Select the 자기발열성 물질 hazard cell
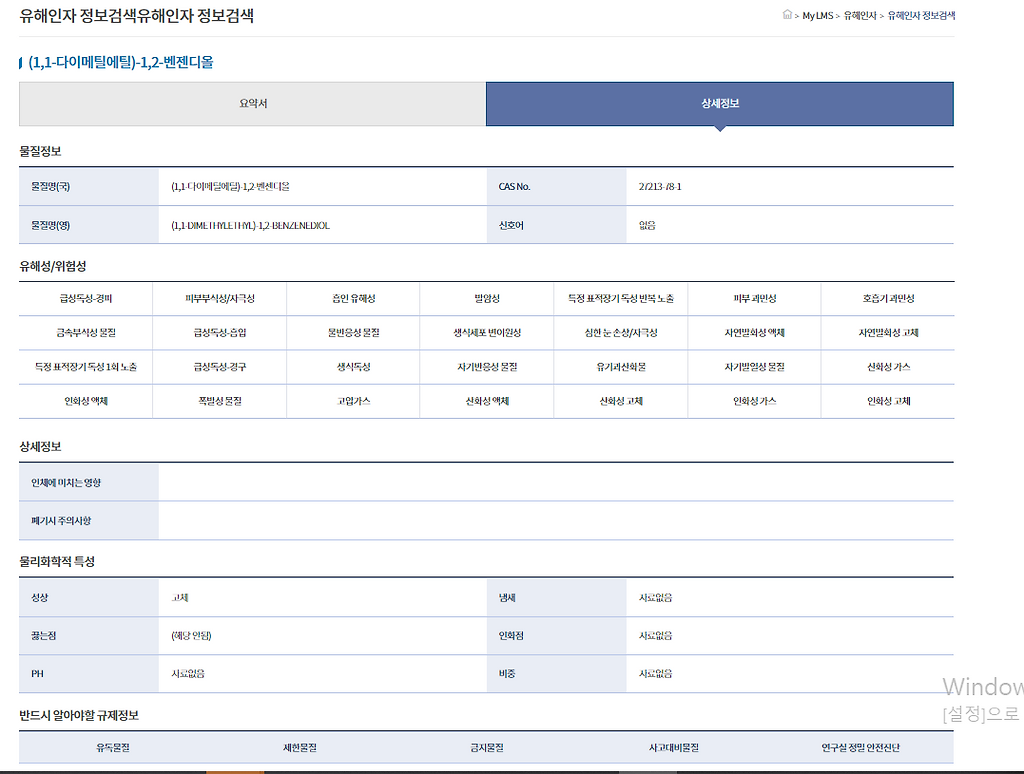The image size is (1024, 774). pos(754,367)
